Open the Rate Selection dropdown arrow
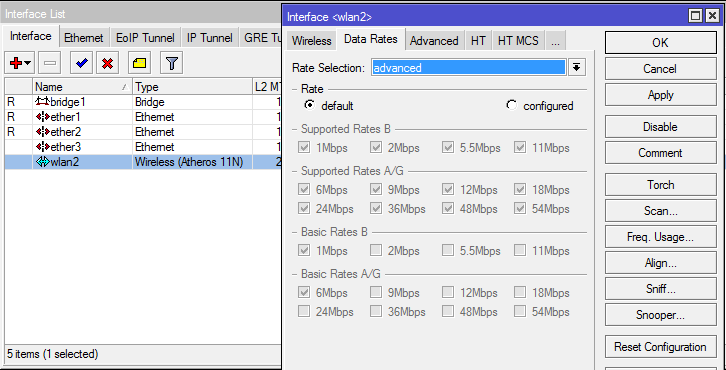This screenshot has height=370, width=726. (x=576, y=68)
